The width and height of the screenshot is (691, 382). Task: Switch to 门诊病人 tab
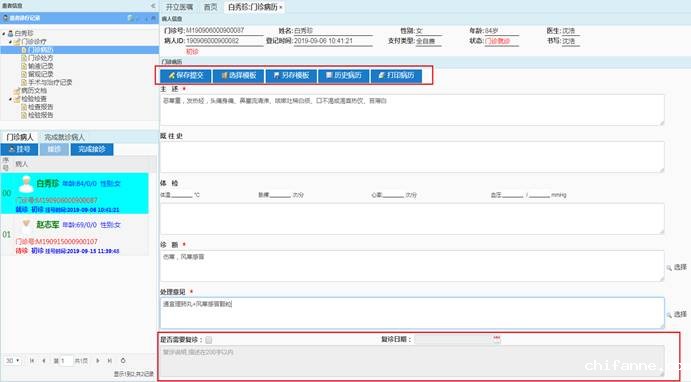(20, 137)
